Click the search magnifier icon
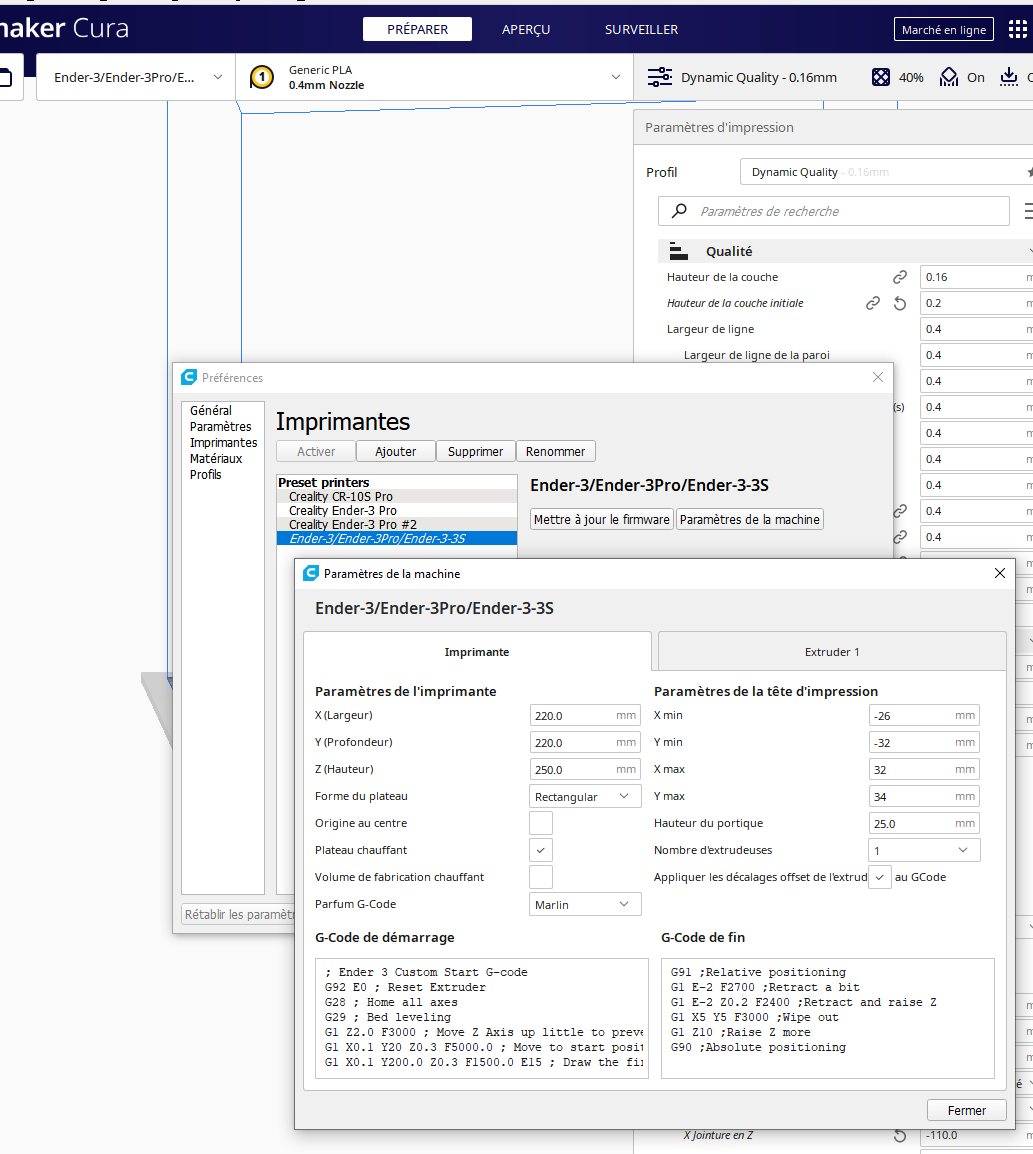Screen dimensions: 1033x1154 pyautogui.click(x=679, y=211)
